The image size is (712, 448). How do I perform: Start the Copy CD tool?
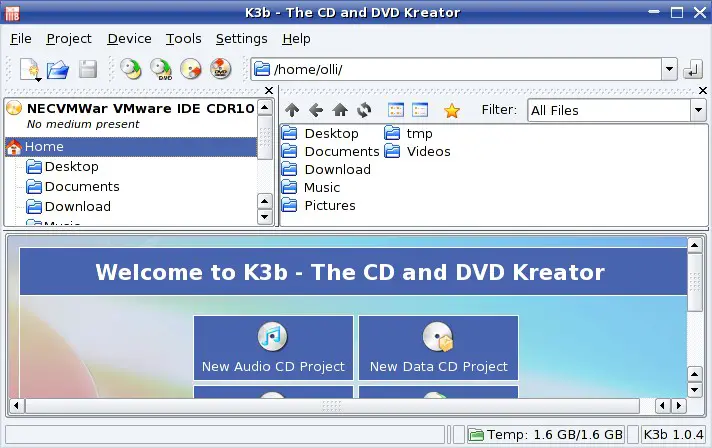(131, 69)
